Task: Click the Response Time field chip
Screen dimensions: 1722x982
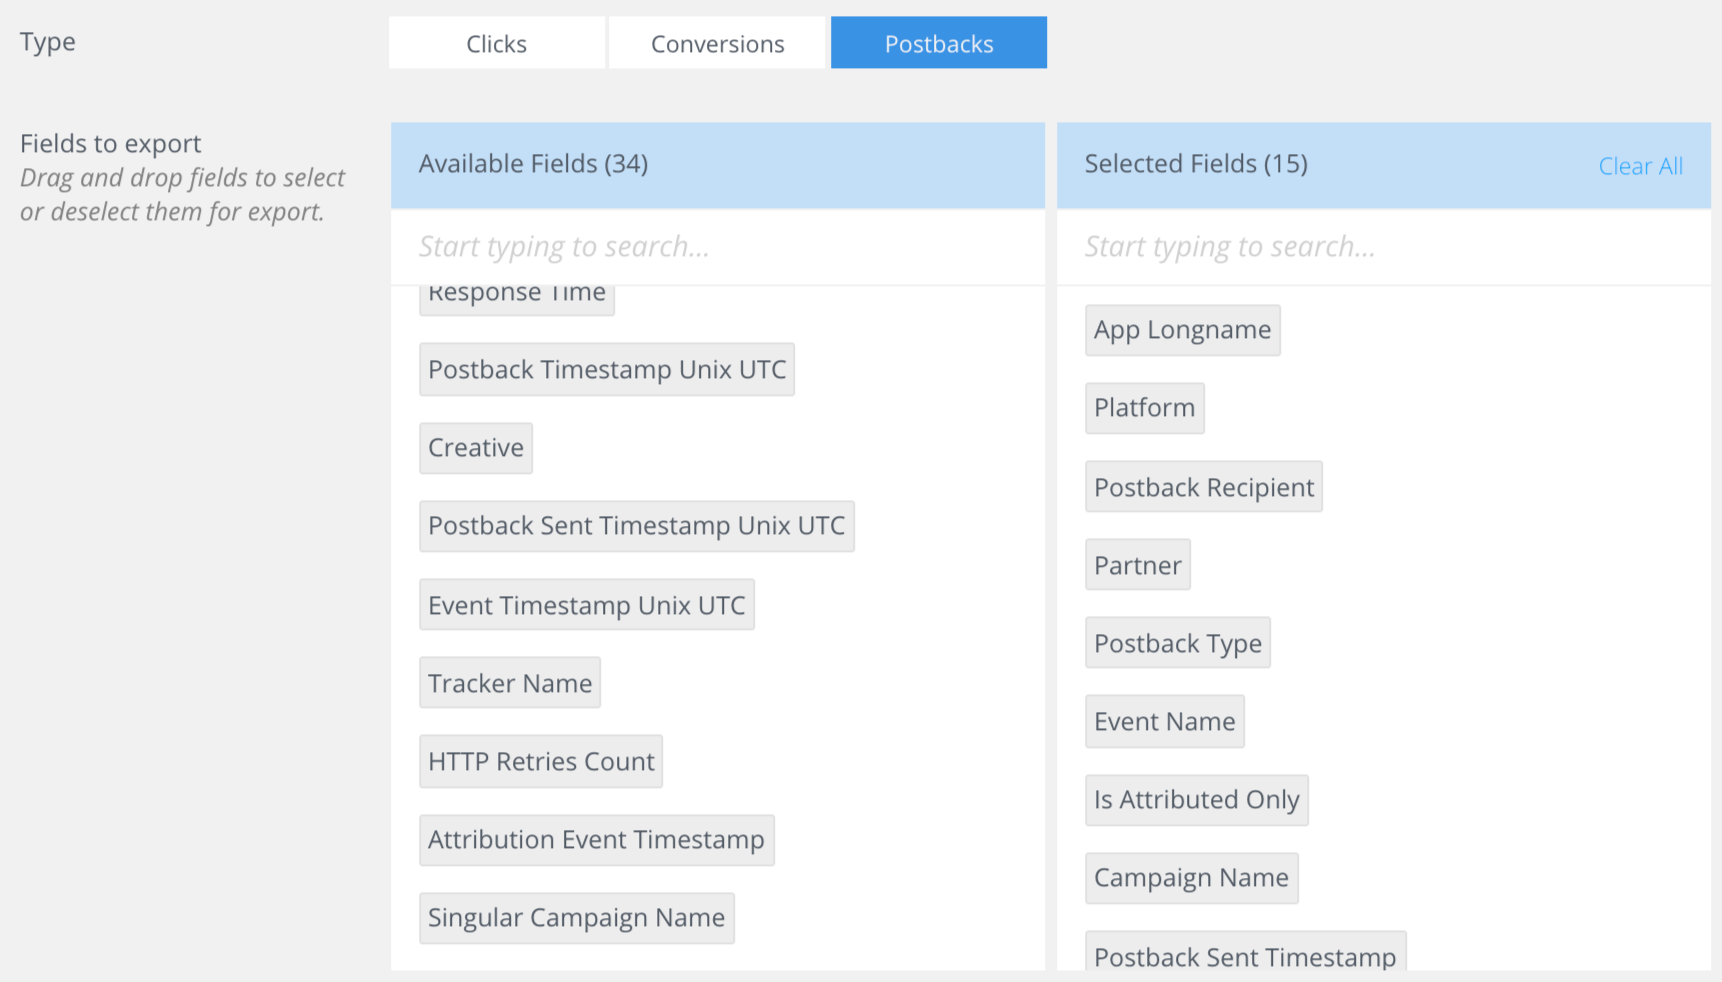Action: [517, 300]
